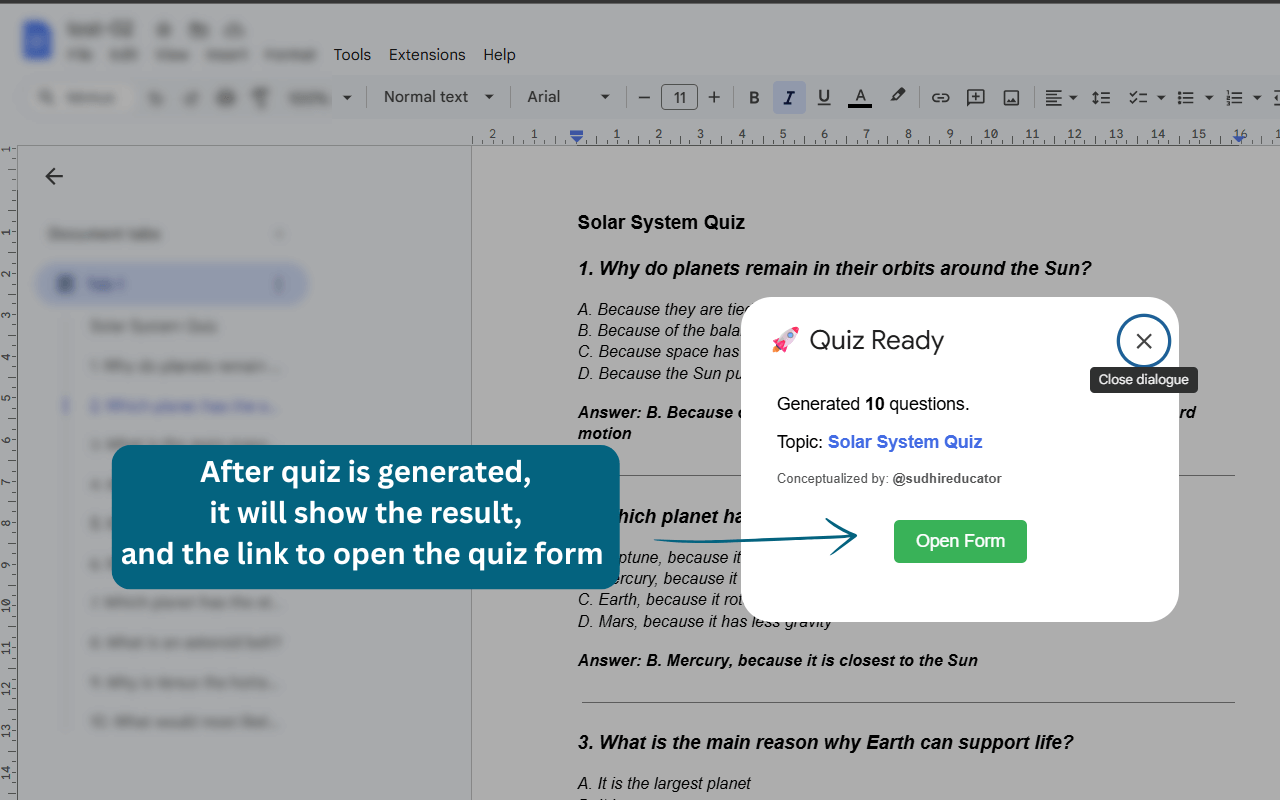Open the Normal text style dropdown
This screenshot has width=1280, height=800.
tap(438, 97)
